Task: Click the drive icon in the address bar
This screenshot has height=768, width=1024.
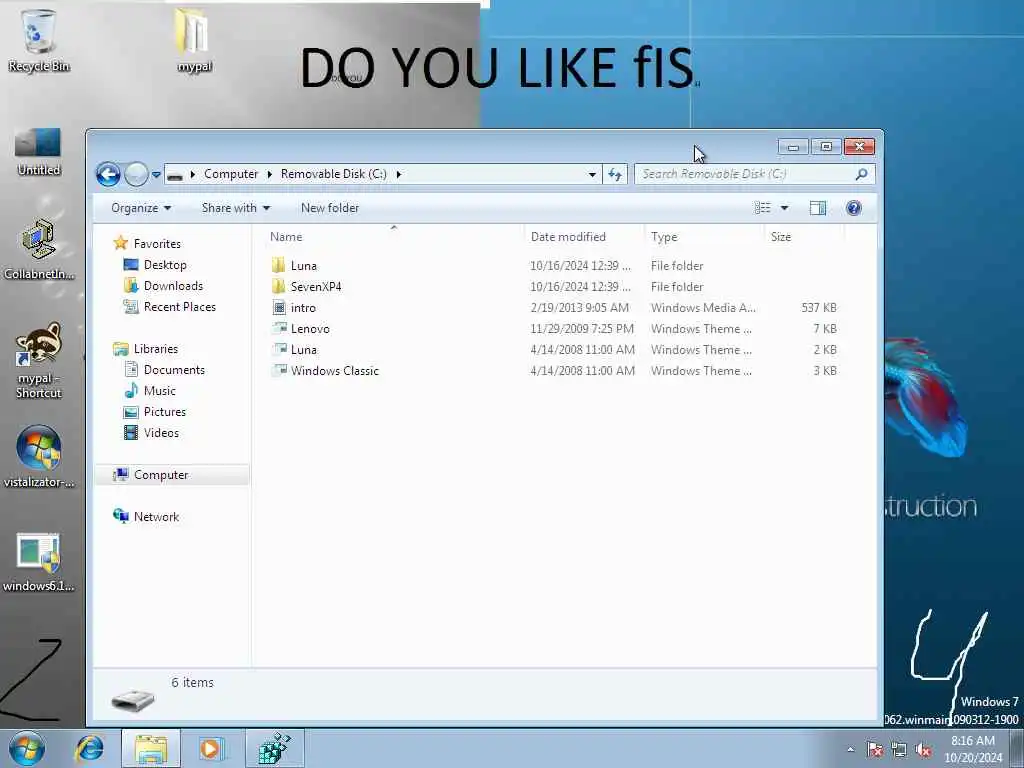Action: click(x=174, y=174)
